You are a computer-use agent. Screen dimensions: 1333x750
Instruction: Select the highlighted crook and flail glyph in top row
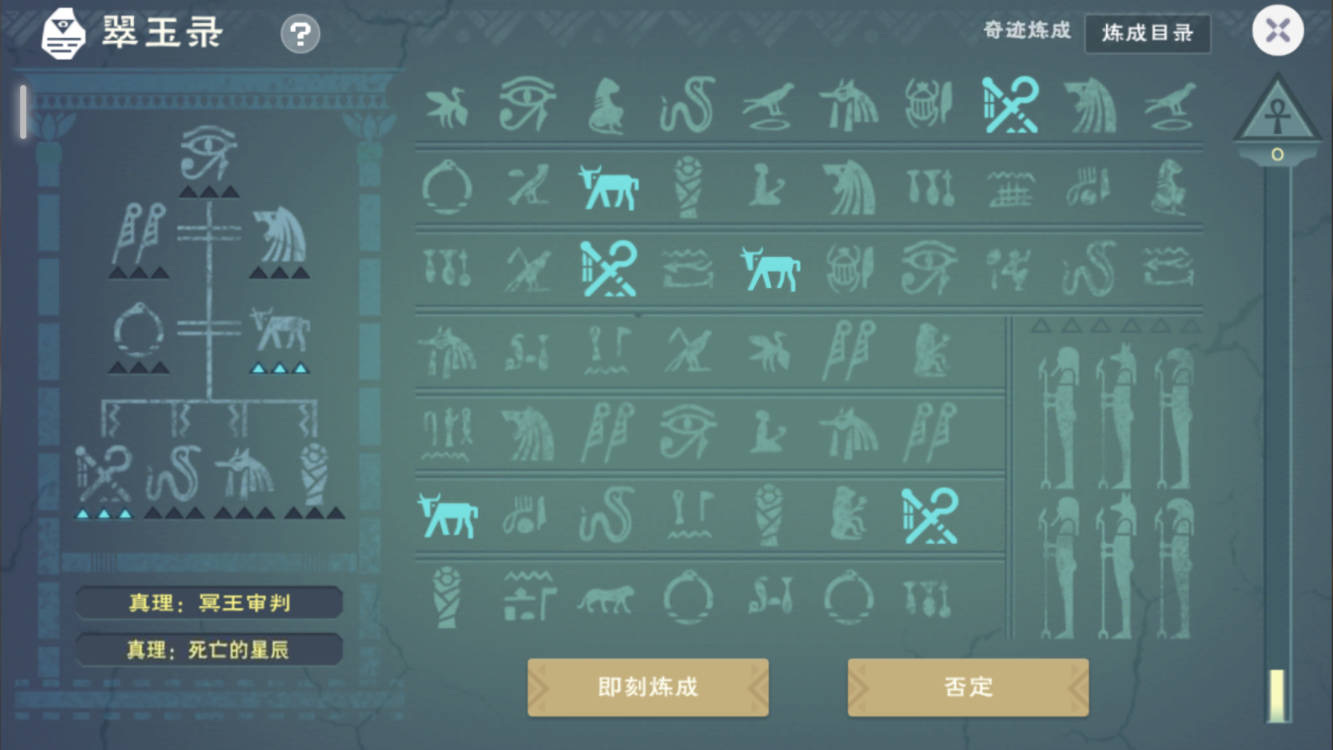pyautogui.click(x=1010, y=105)
